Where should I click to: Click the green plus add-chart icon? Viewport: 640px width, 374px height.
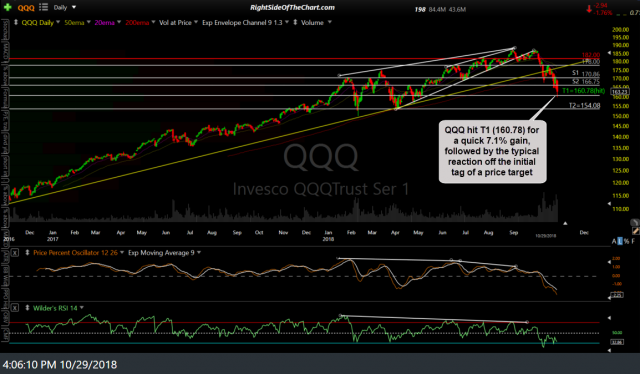tap(7, 7)
